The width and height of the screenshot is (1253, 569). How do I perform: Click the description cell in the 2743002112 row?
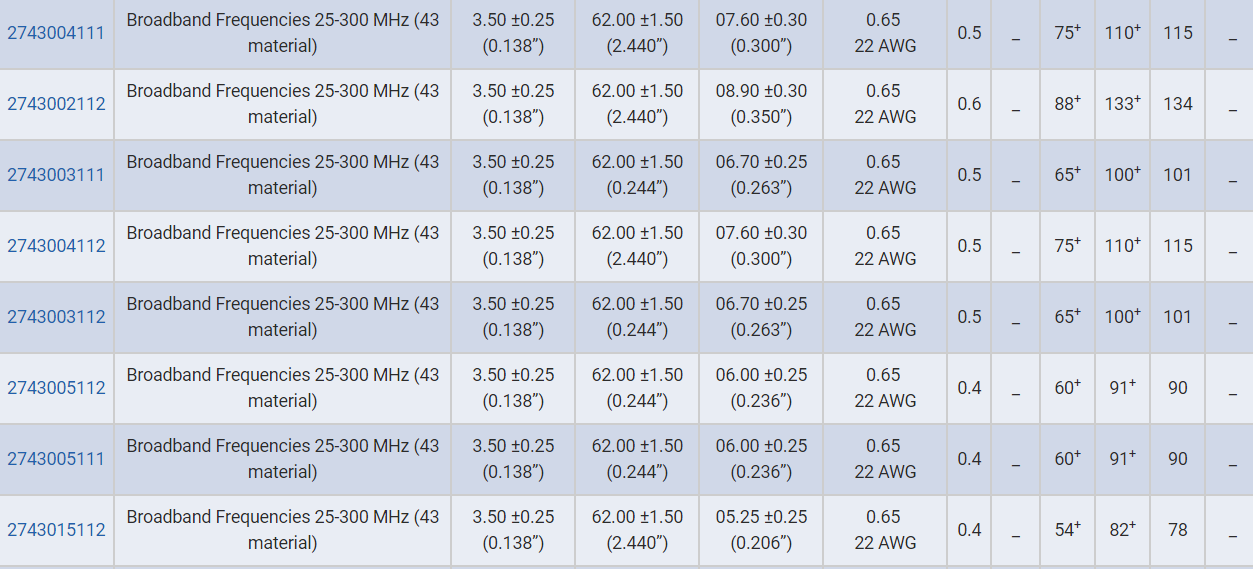283,104
